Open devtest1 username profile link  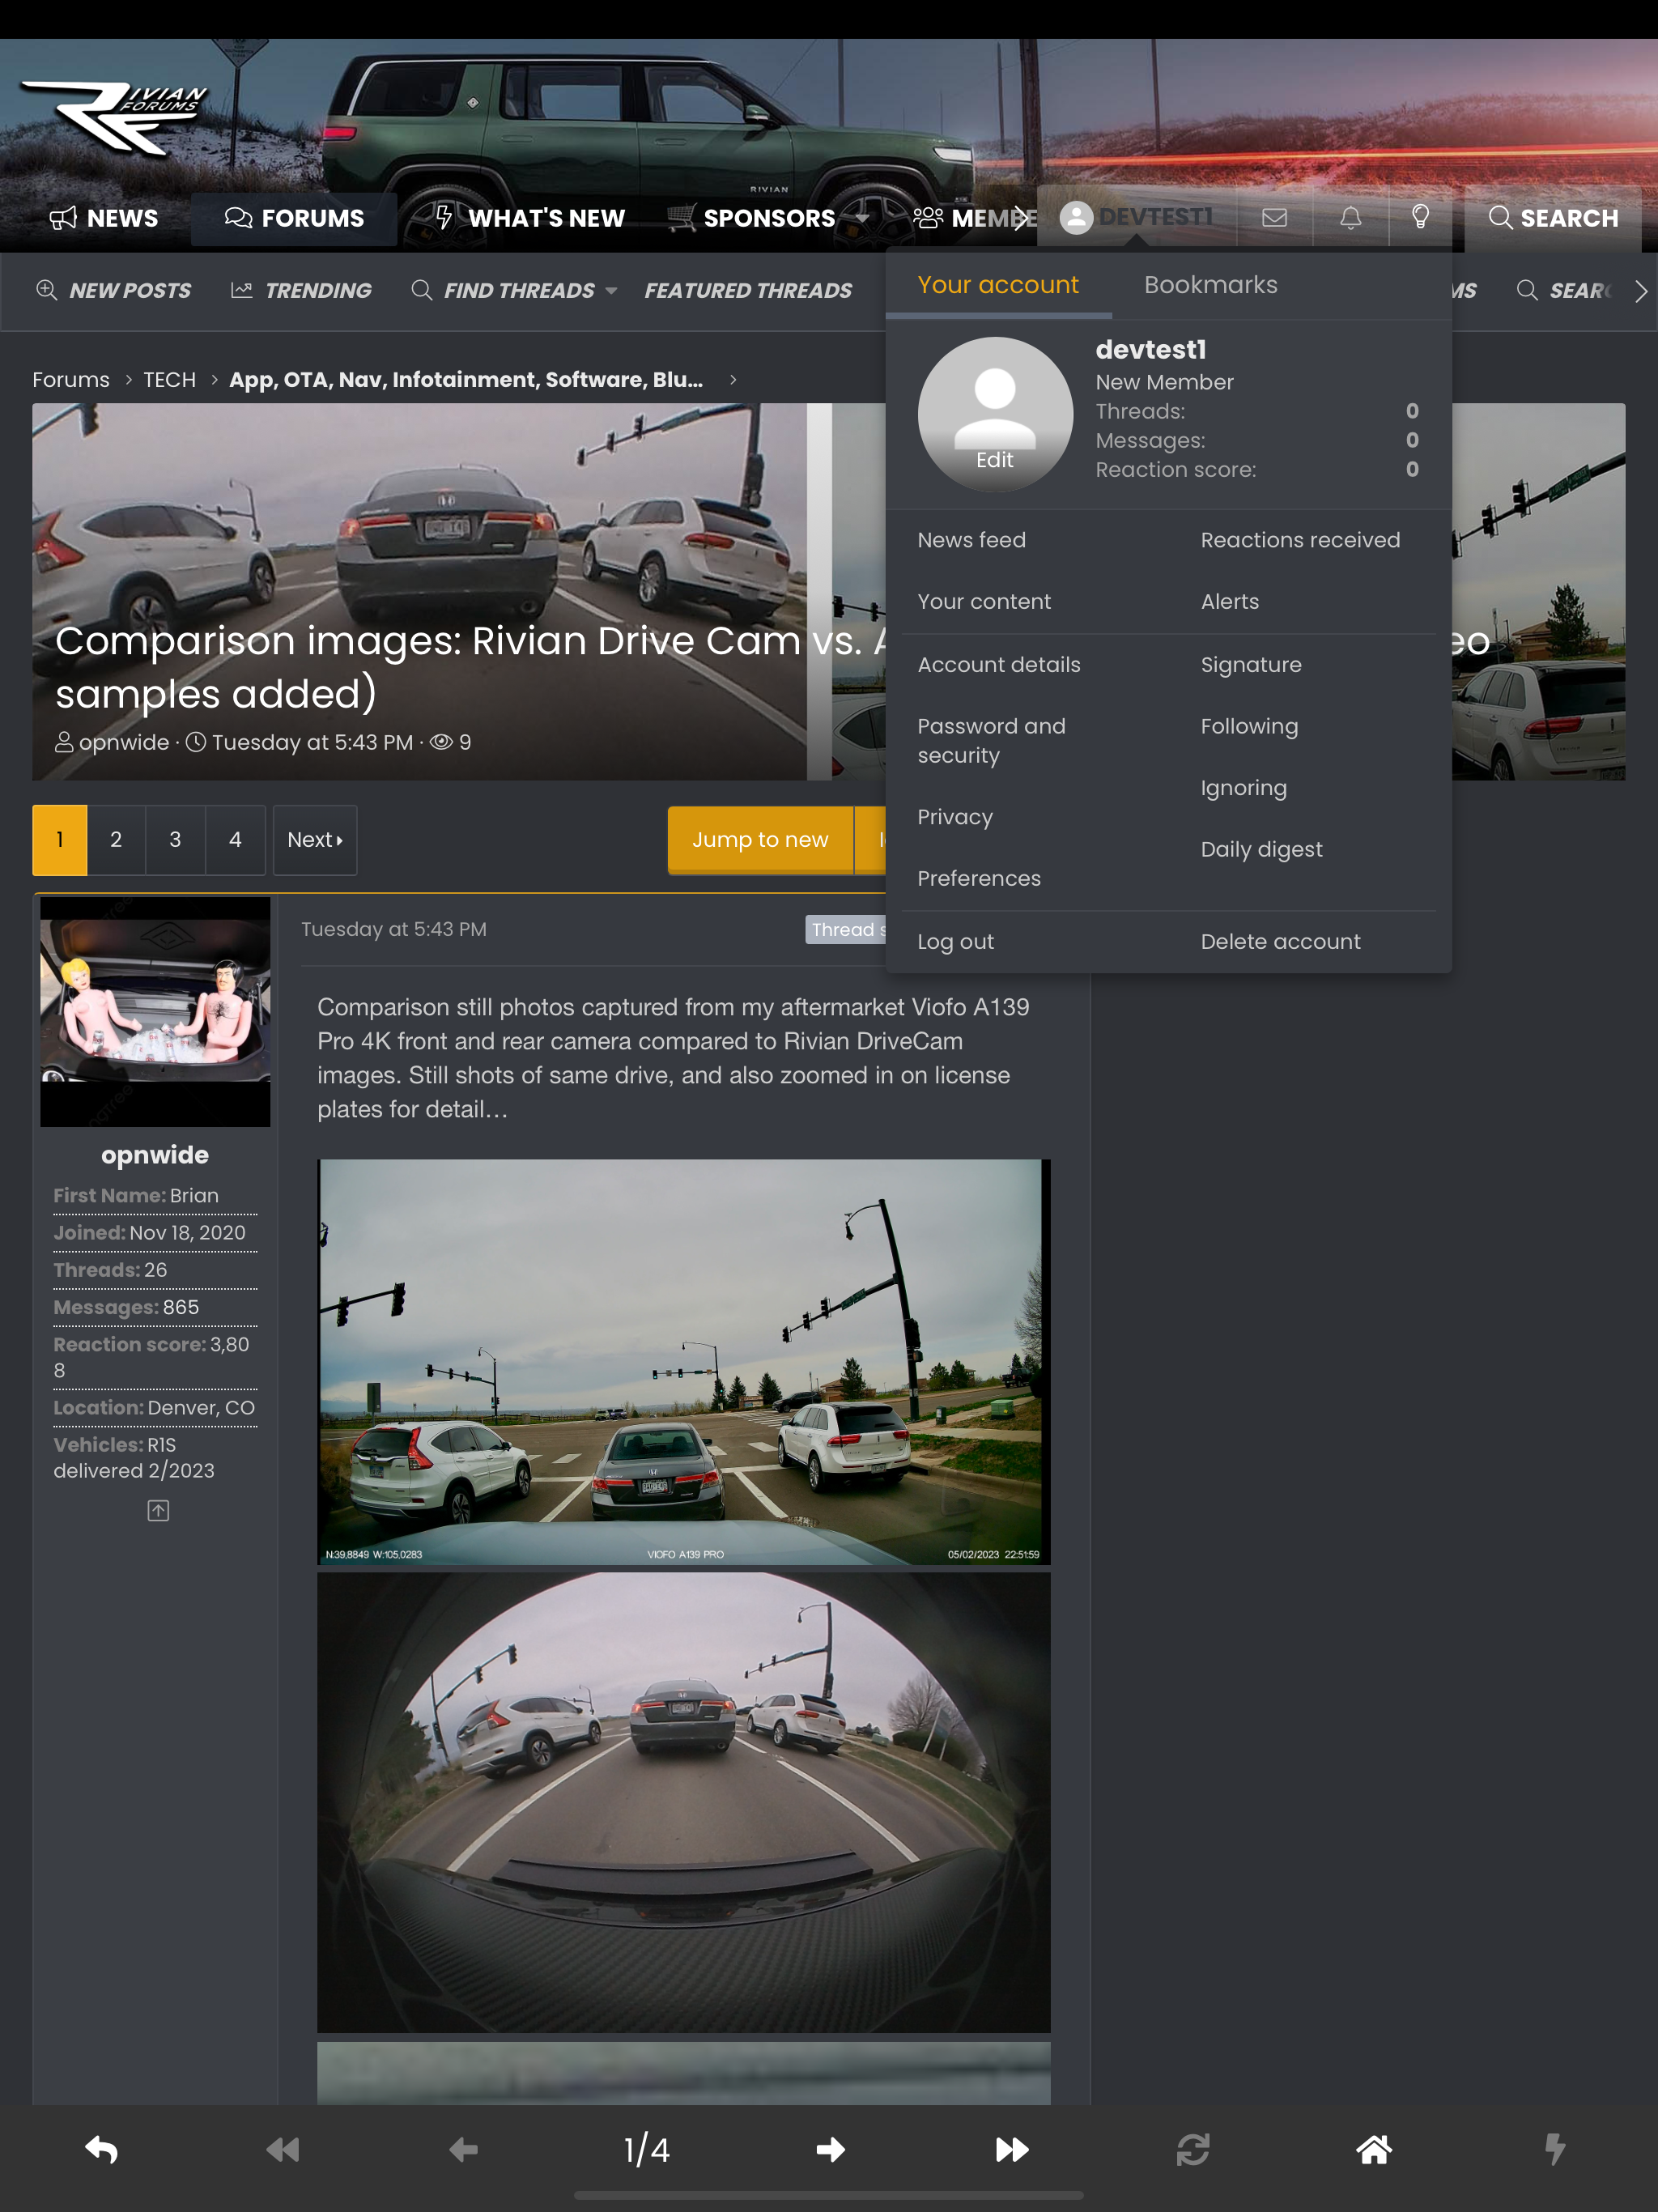pyautogui.click(x=1151, y=350)
